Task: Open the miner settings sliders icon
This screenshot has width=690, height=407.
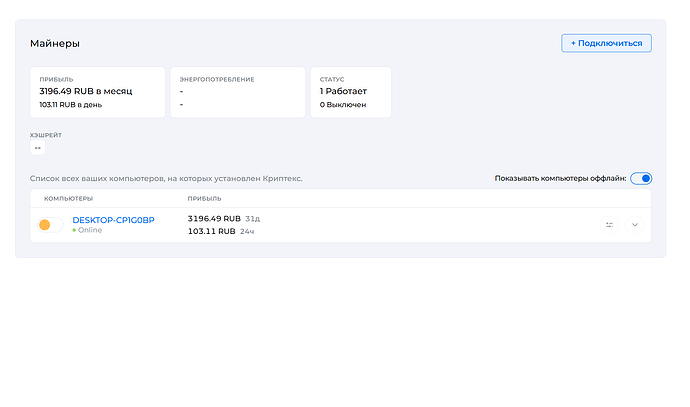Action: [x=609, y=225]
